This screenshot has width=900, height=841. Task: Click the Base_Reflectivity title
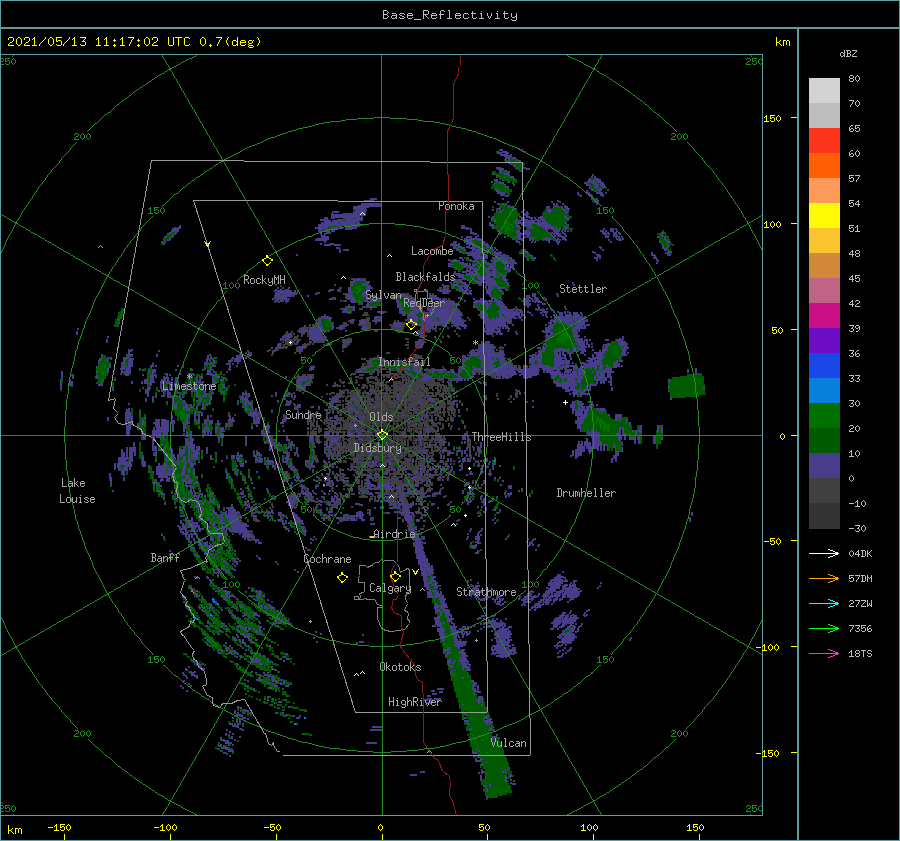pos(450,15)
